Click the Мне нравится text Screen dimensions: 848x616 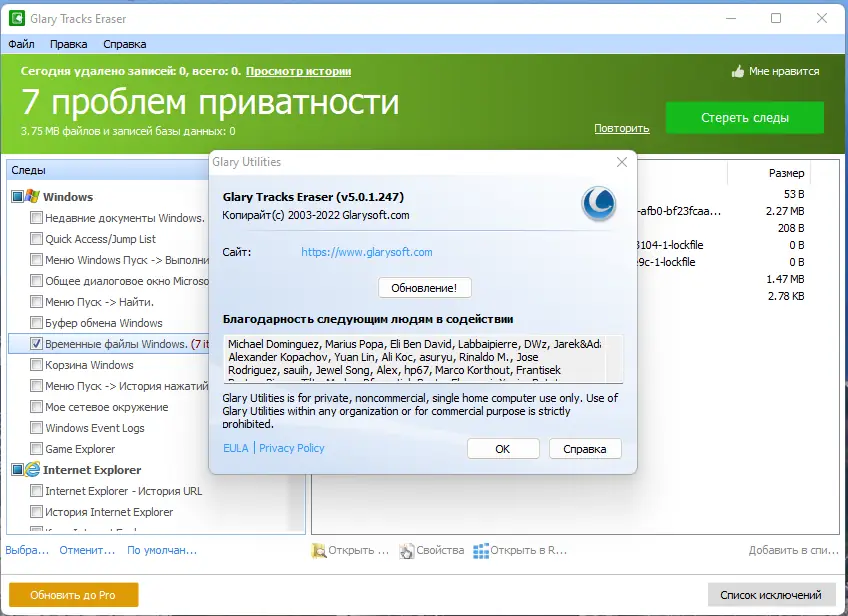784,71
